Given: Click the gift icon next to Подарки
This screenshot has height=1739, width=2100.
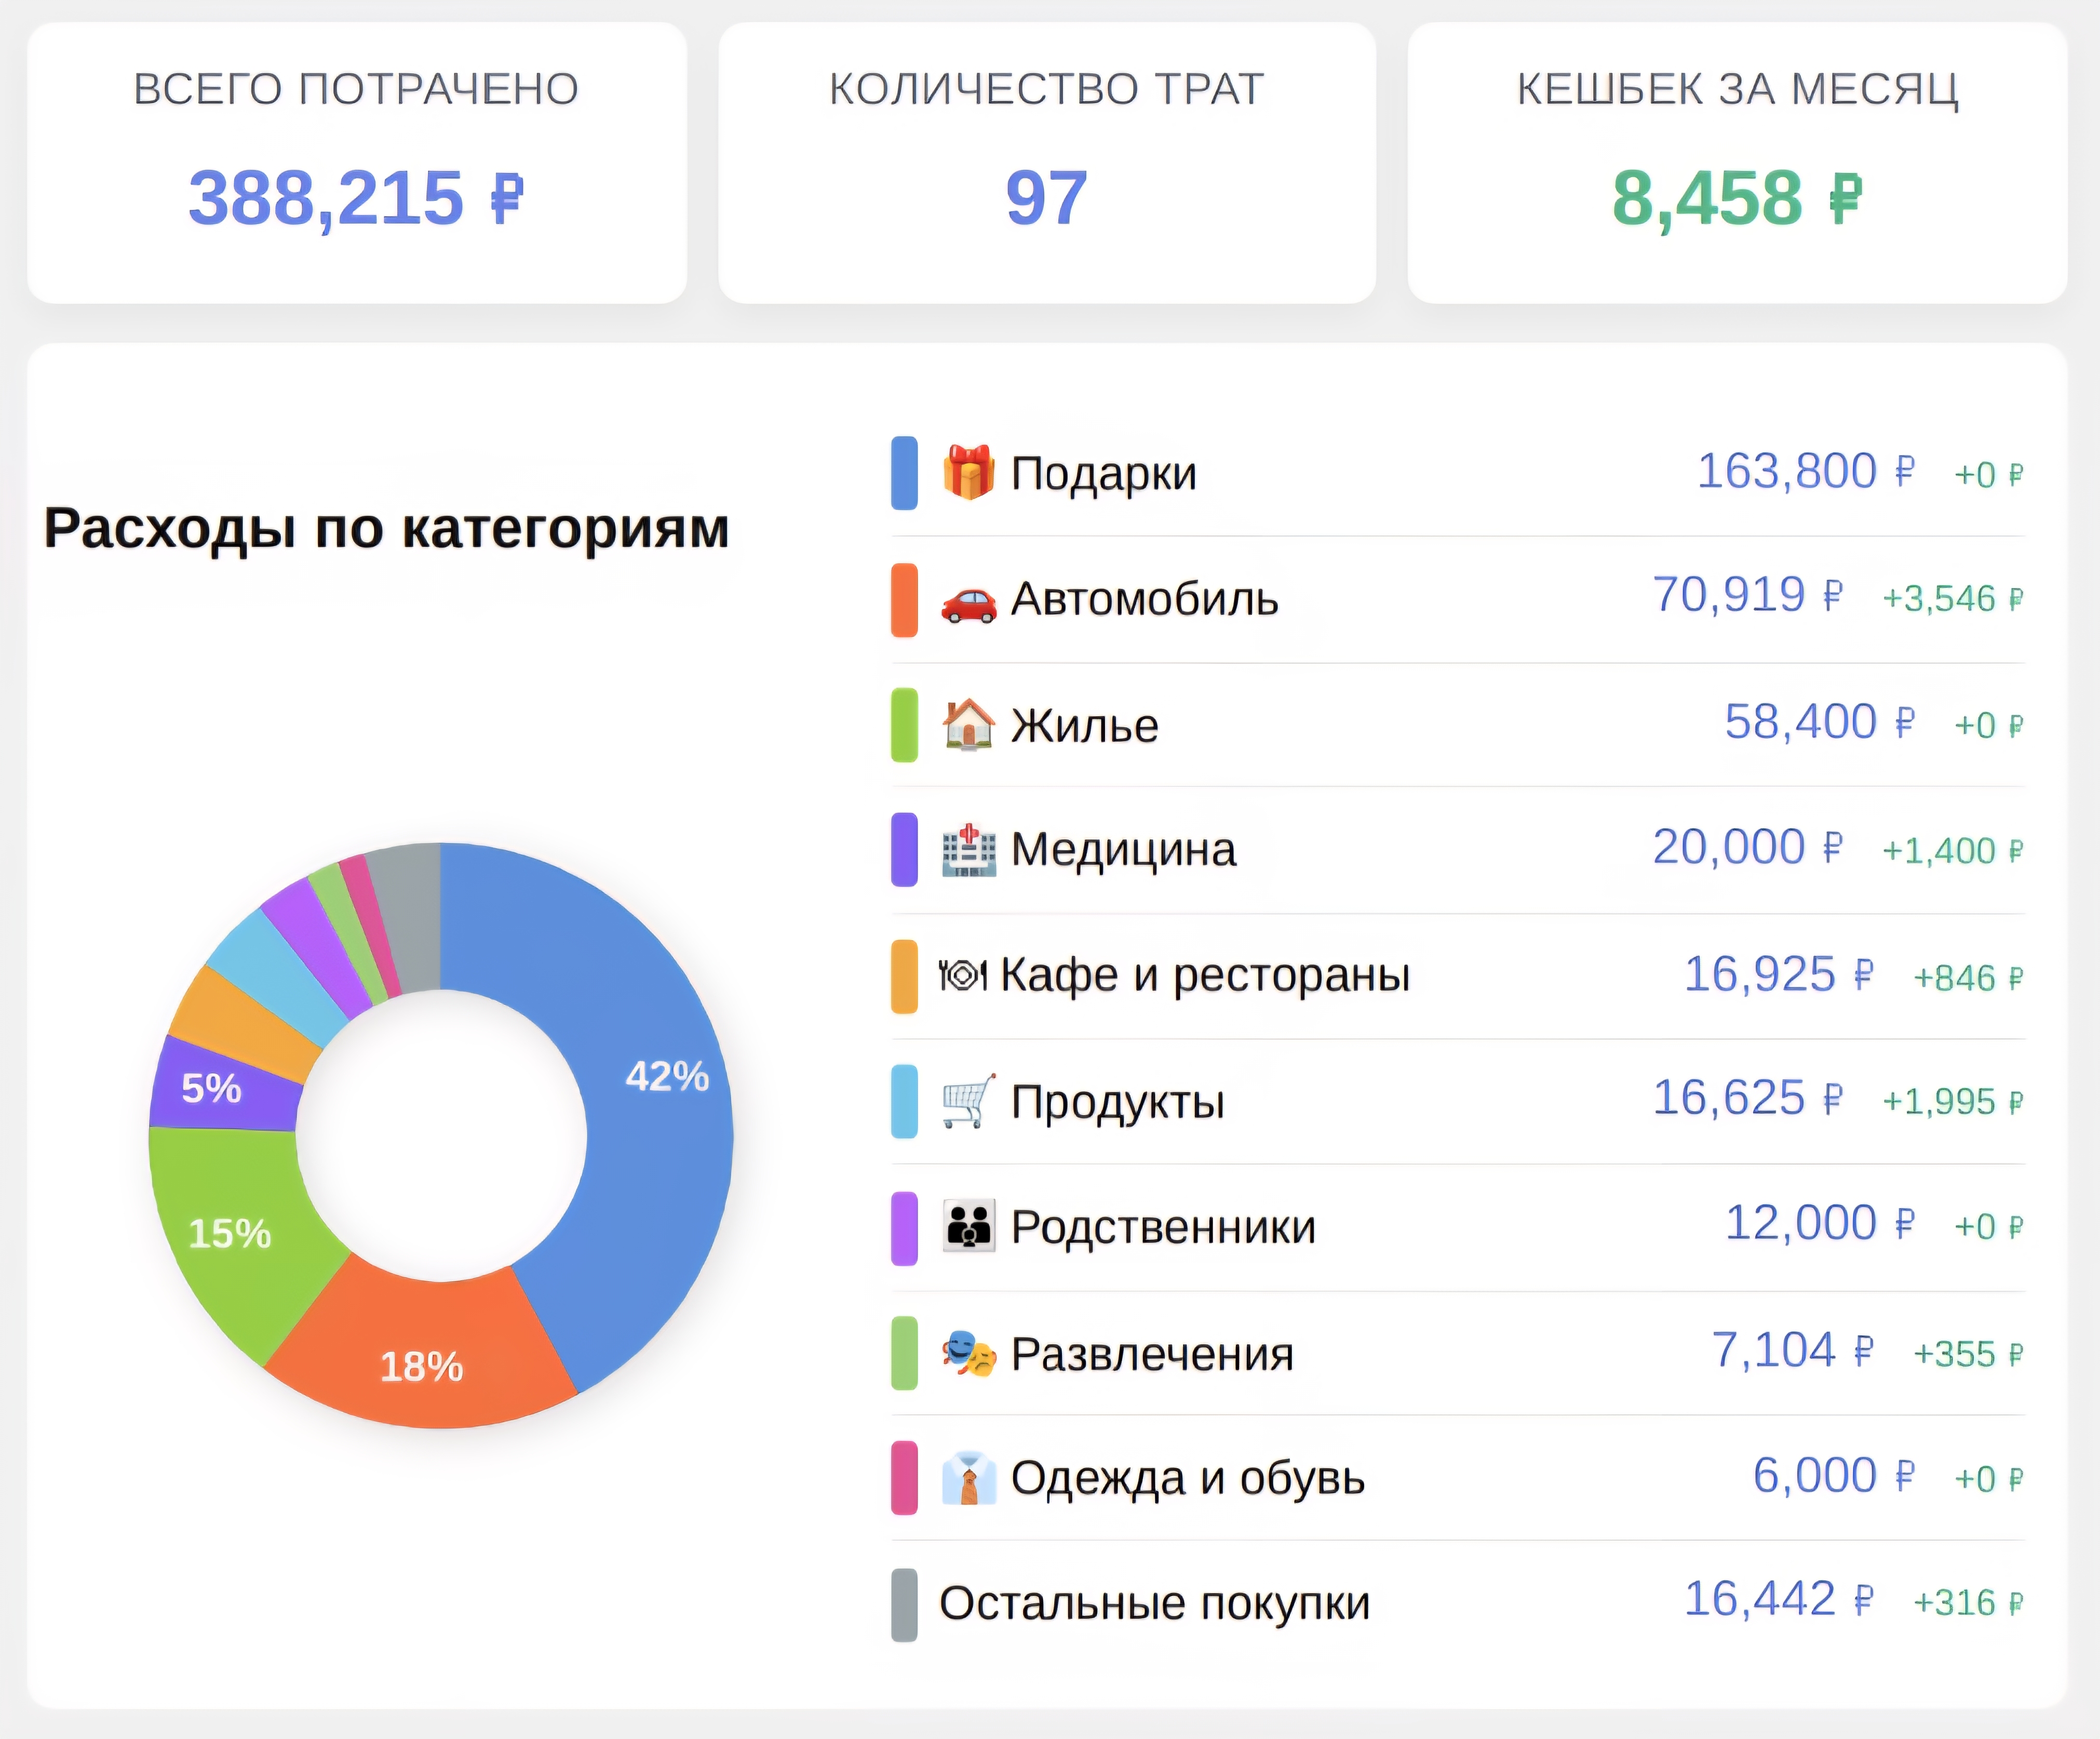Looking at the screenshot, I should coord(967,473).
